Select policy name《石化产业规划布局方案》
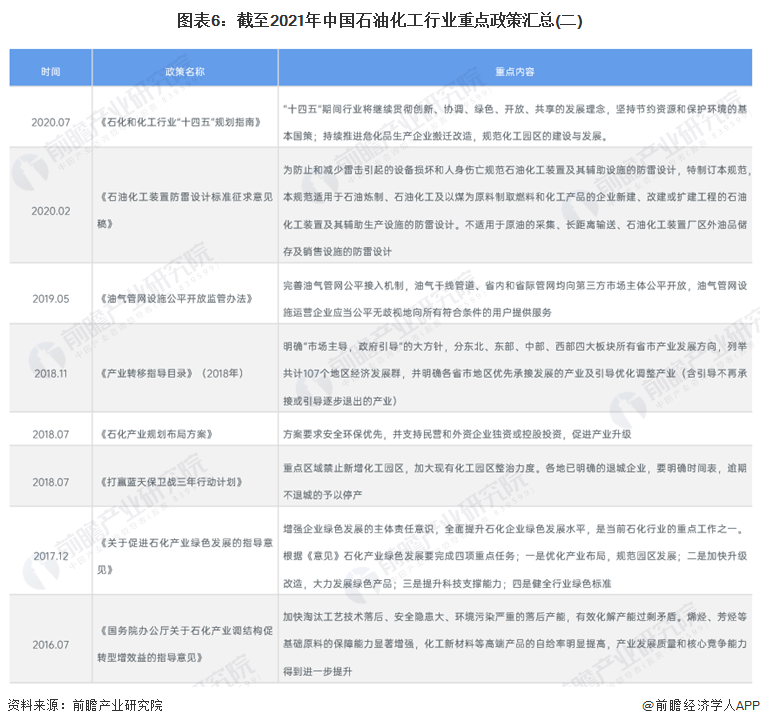 (156, 434)
